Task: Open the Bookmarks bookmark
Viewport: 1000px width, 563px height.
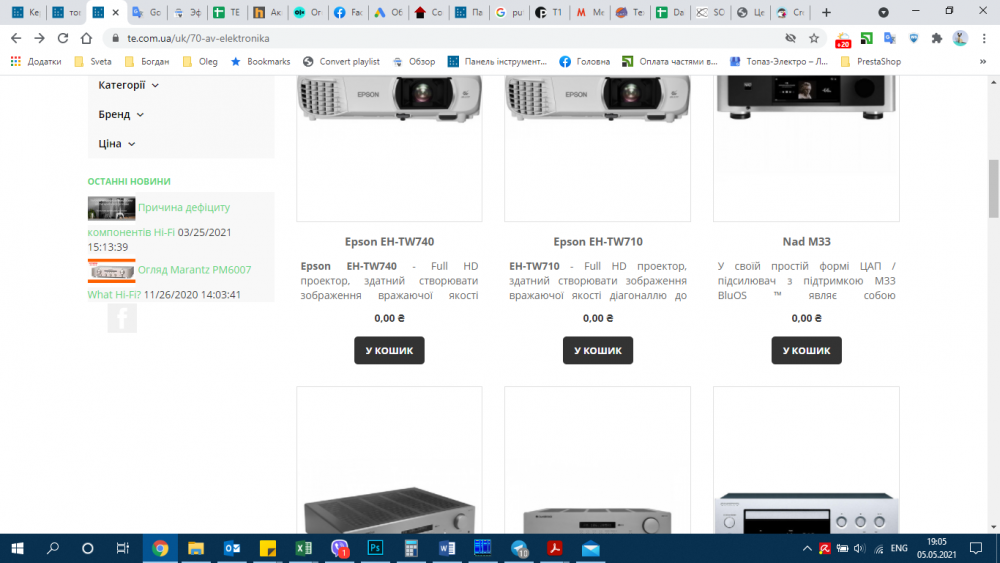Action: tap(260, 62)
